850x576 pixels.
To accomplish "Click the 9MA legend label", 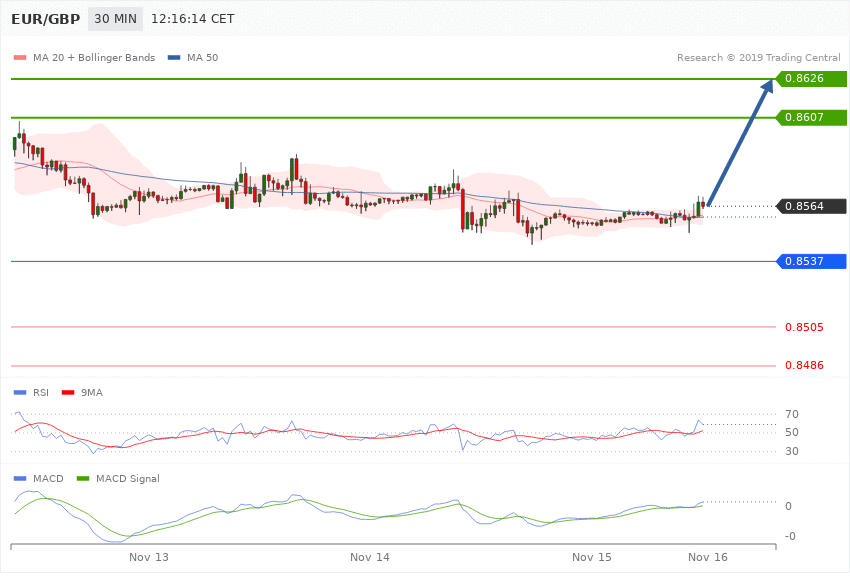I will tap(92, 393).
